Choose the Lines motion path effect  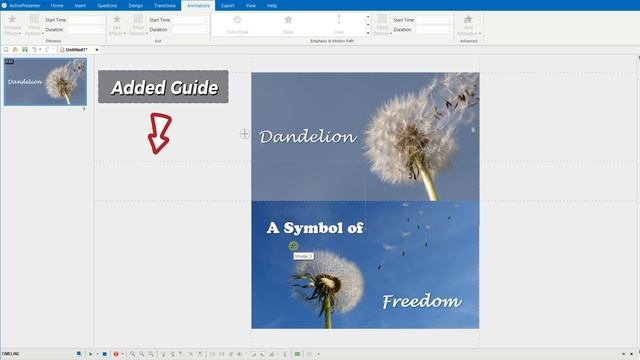pos(339,24)
